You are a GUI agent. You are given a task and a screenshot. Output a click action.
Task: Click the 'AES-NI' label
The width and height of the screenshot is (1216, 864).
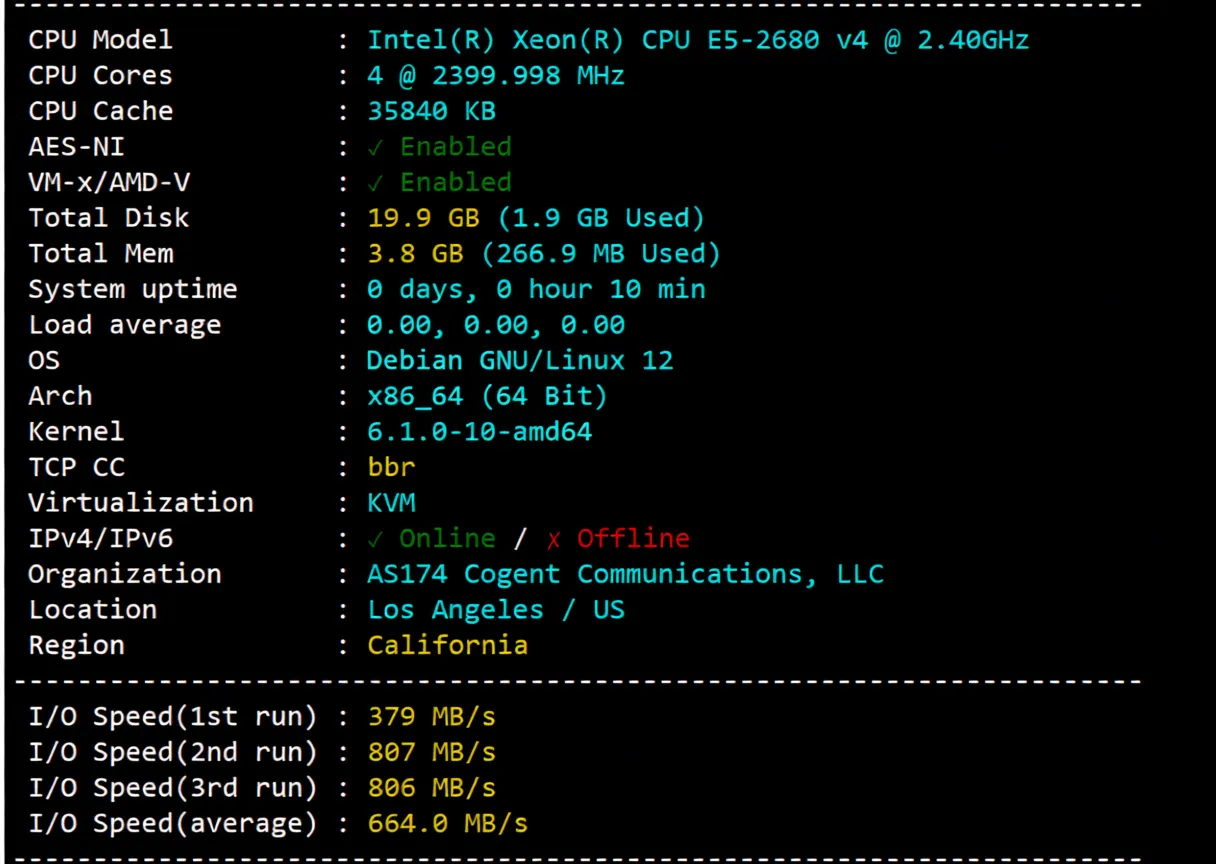tap(76, 147)
